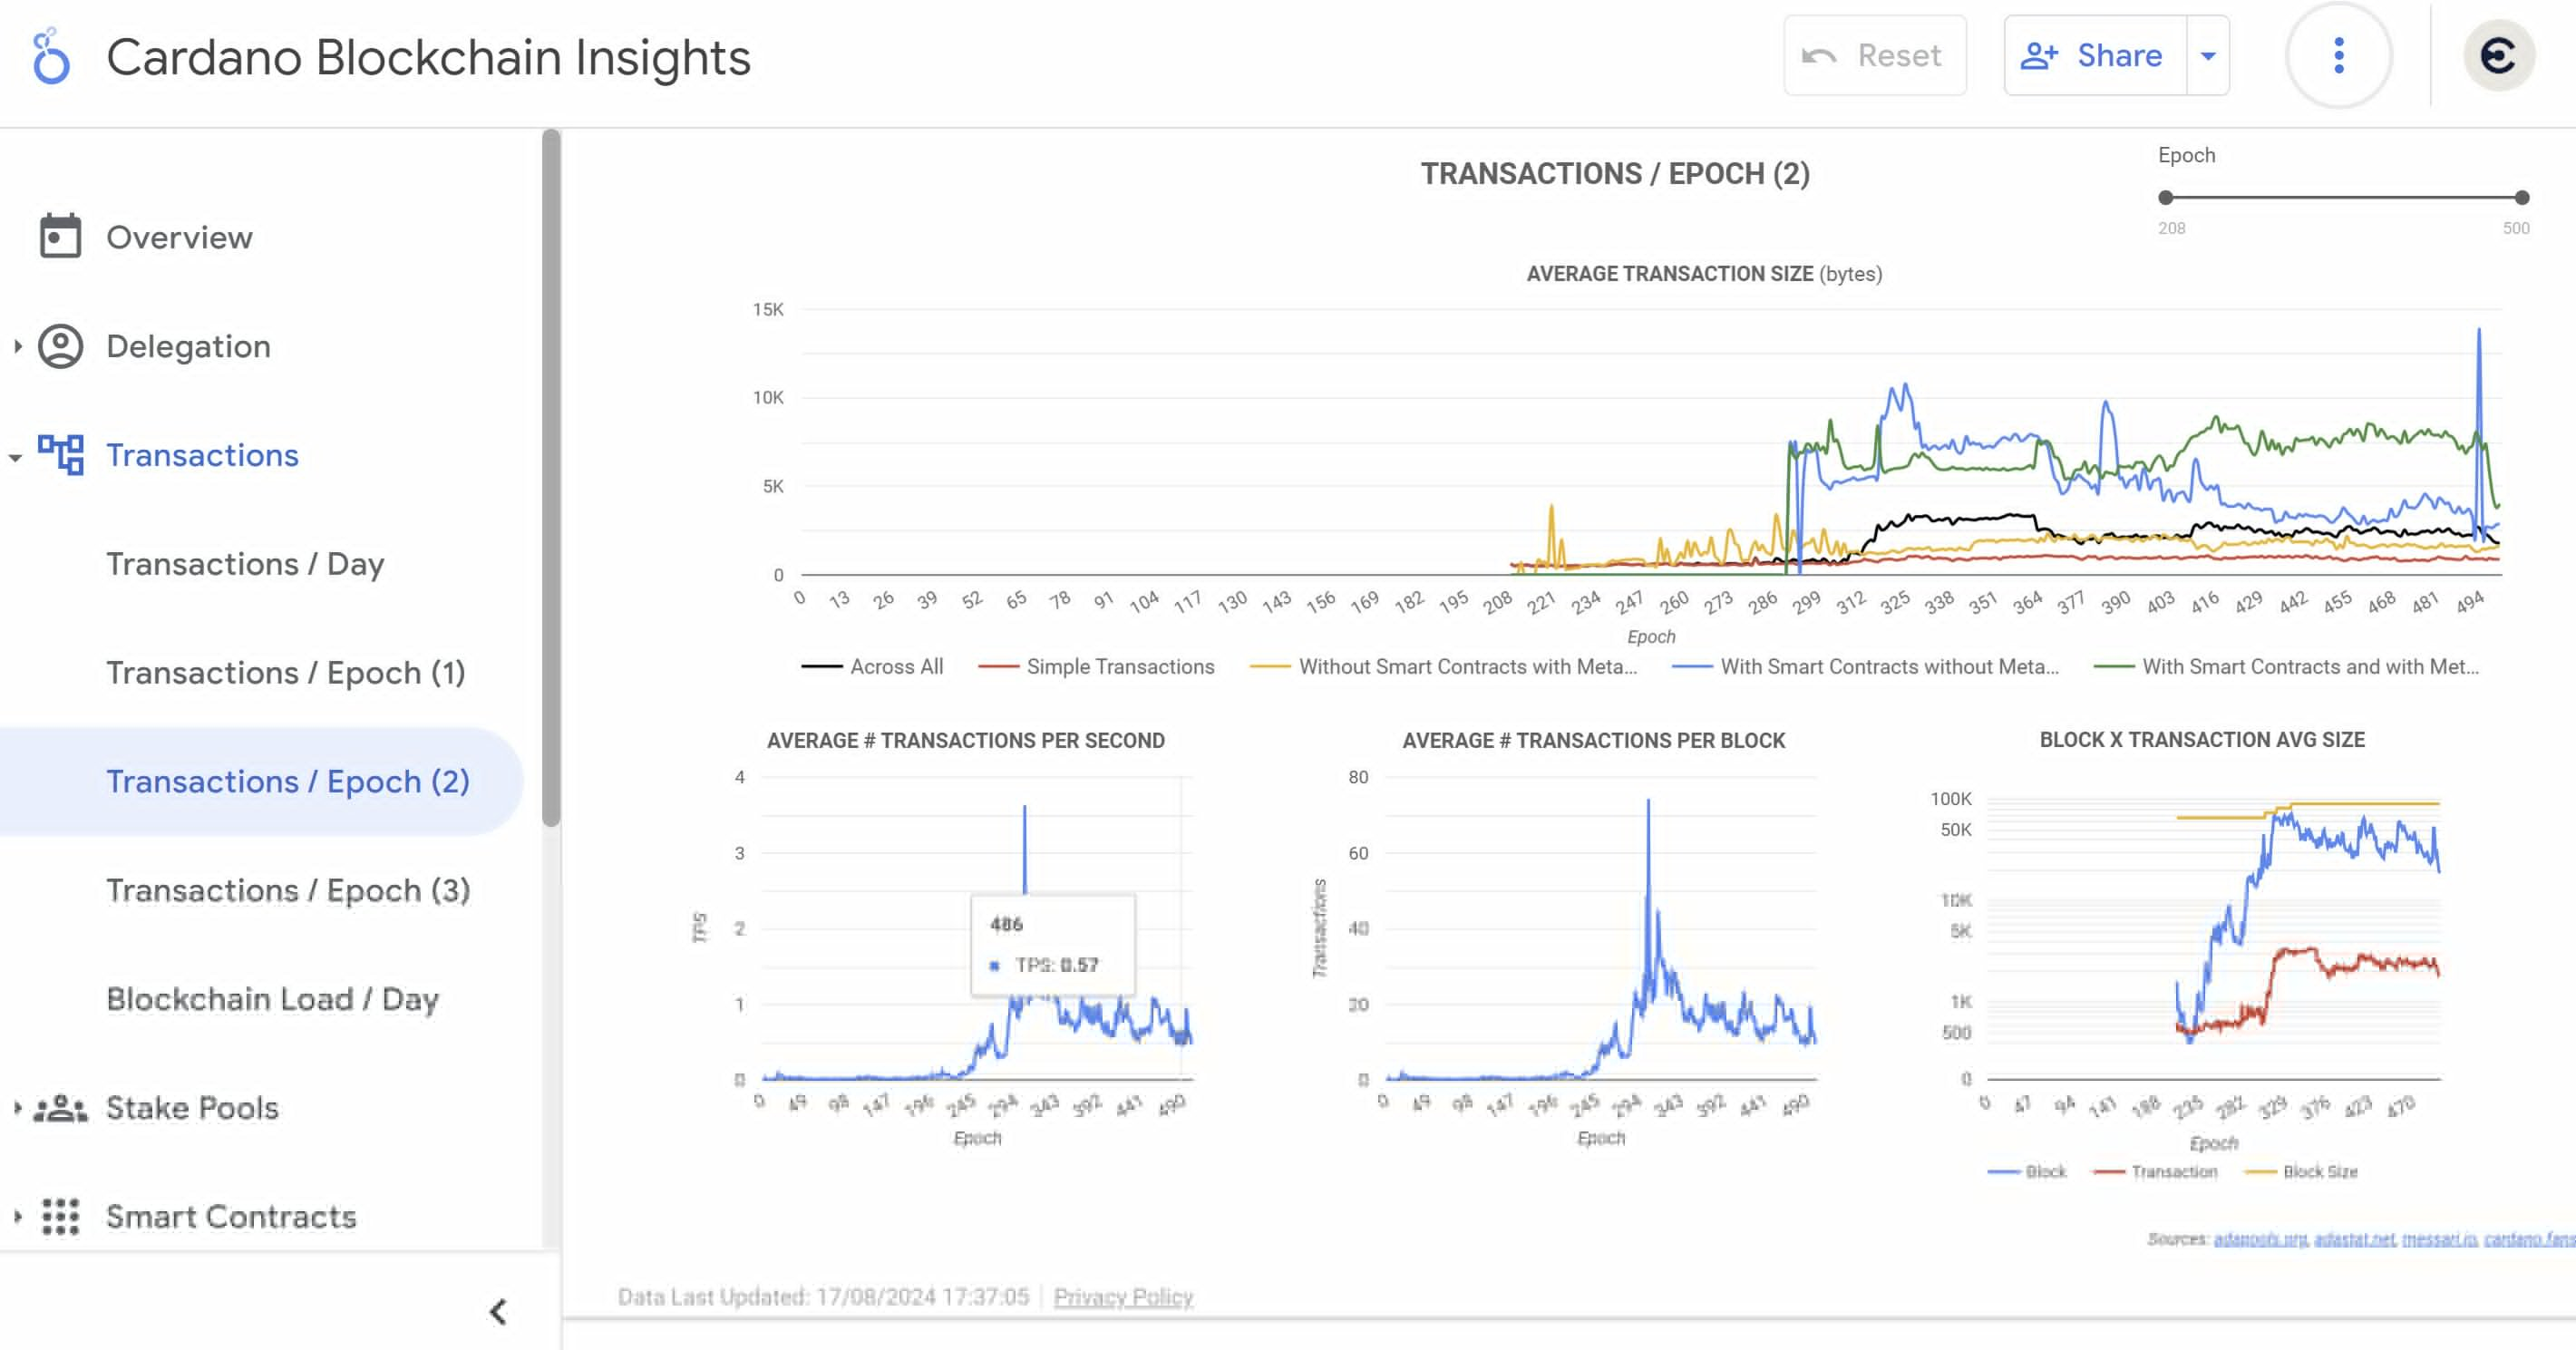2576x1350 pixels.
Task: Navigate to Transactions / Epoch (3)
Action: [x=287, y=889]
